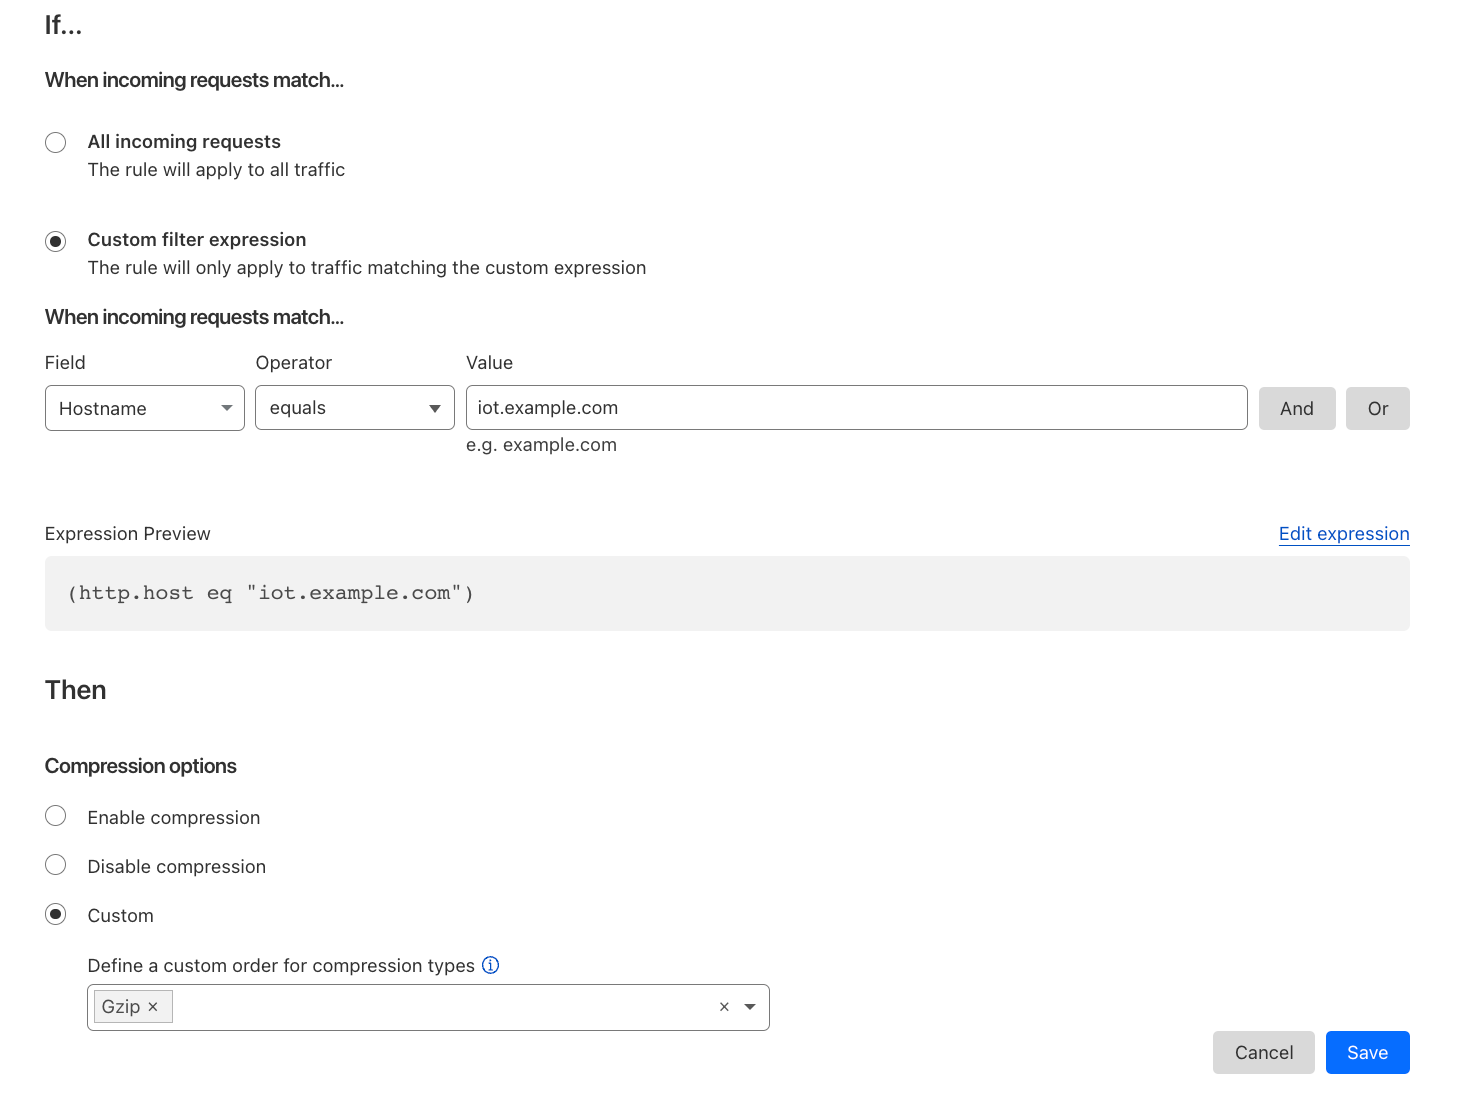Choose Custom filter expression radio button
1470x1114 pixels.
click(56, 241)
